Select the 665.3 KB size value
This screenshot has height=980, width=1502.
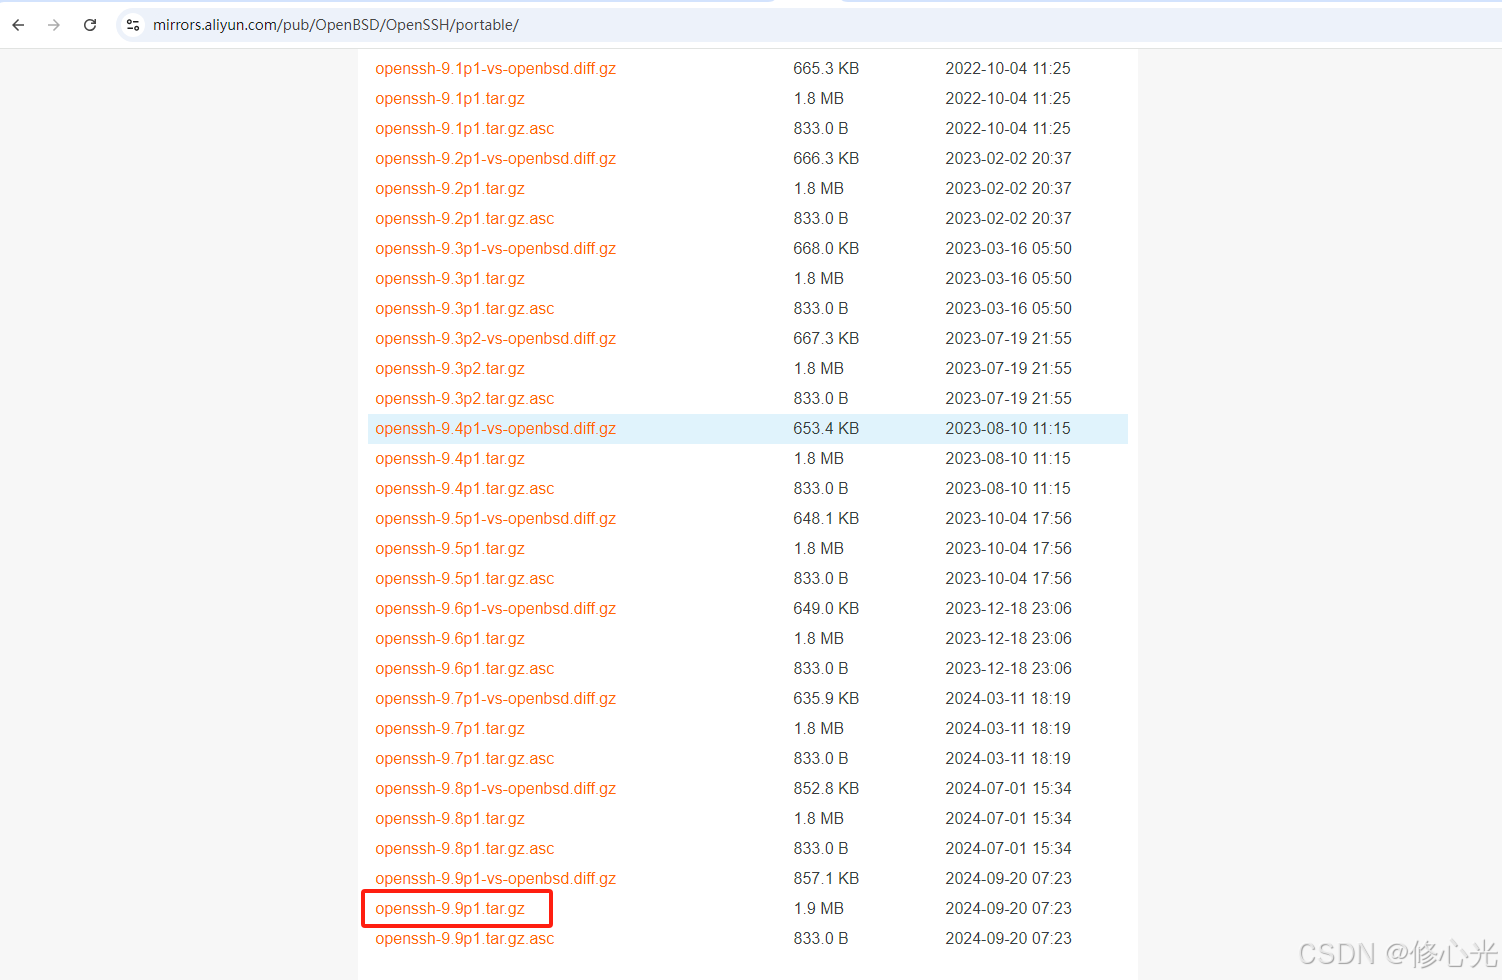826,68
